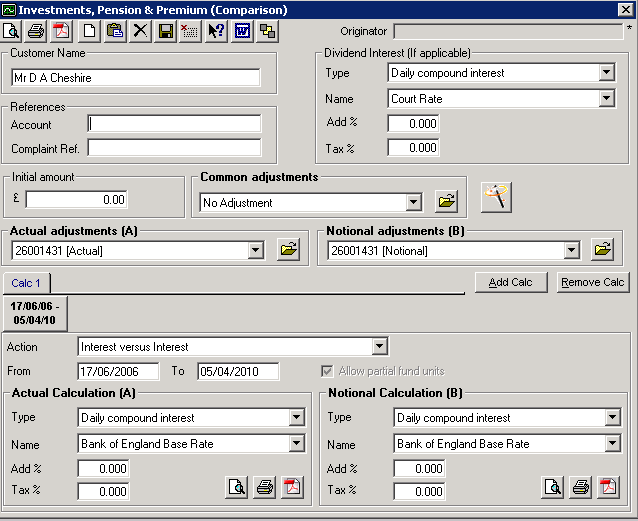
Task: Expand the Dividend Interest Type dropdown
Action: tap(606, 72)
